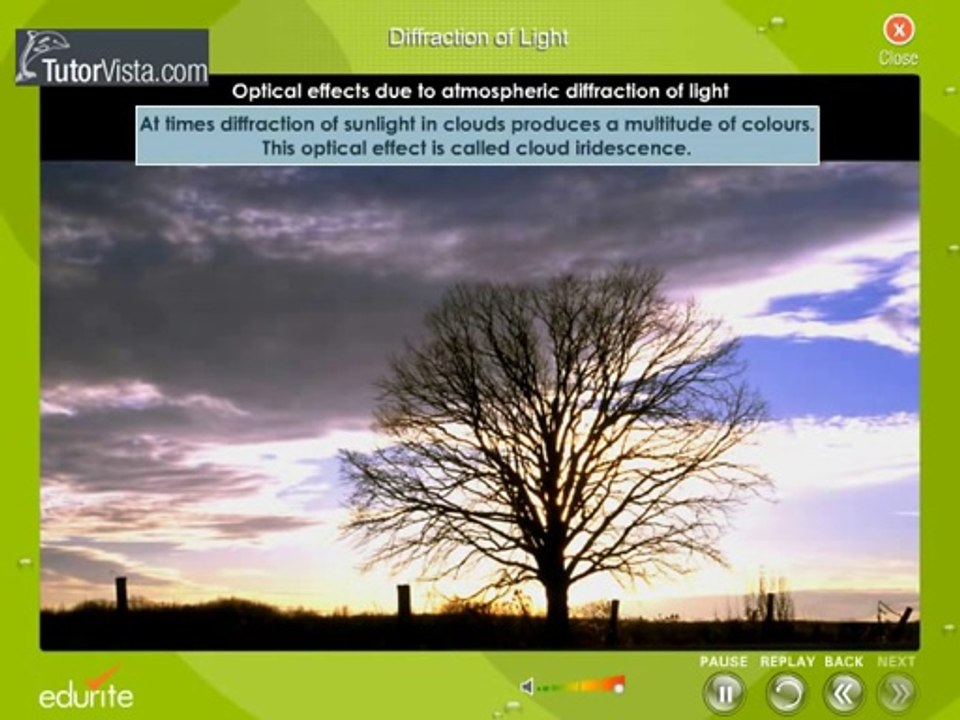Advance with the Next arrow button

pyautogui.click(x=898, y=694)
